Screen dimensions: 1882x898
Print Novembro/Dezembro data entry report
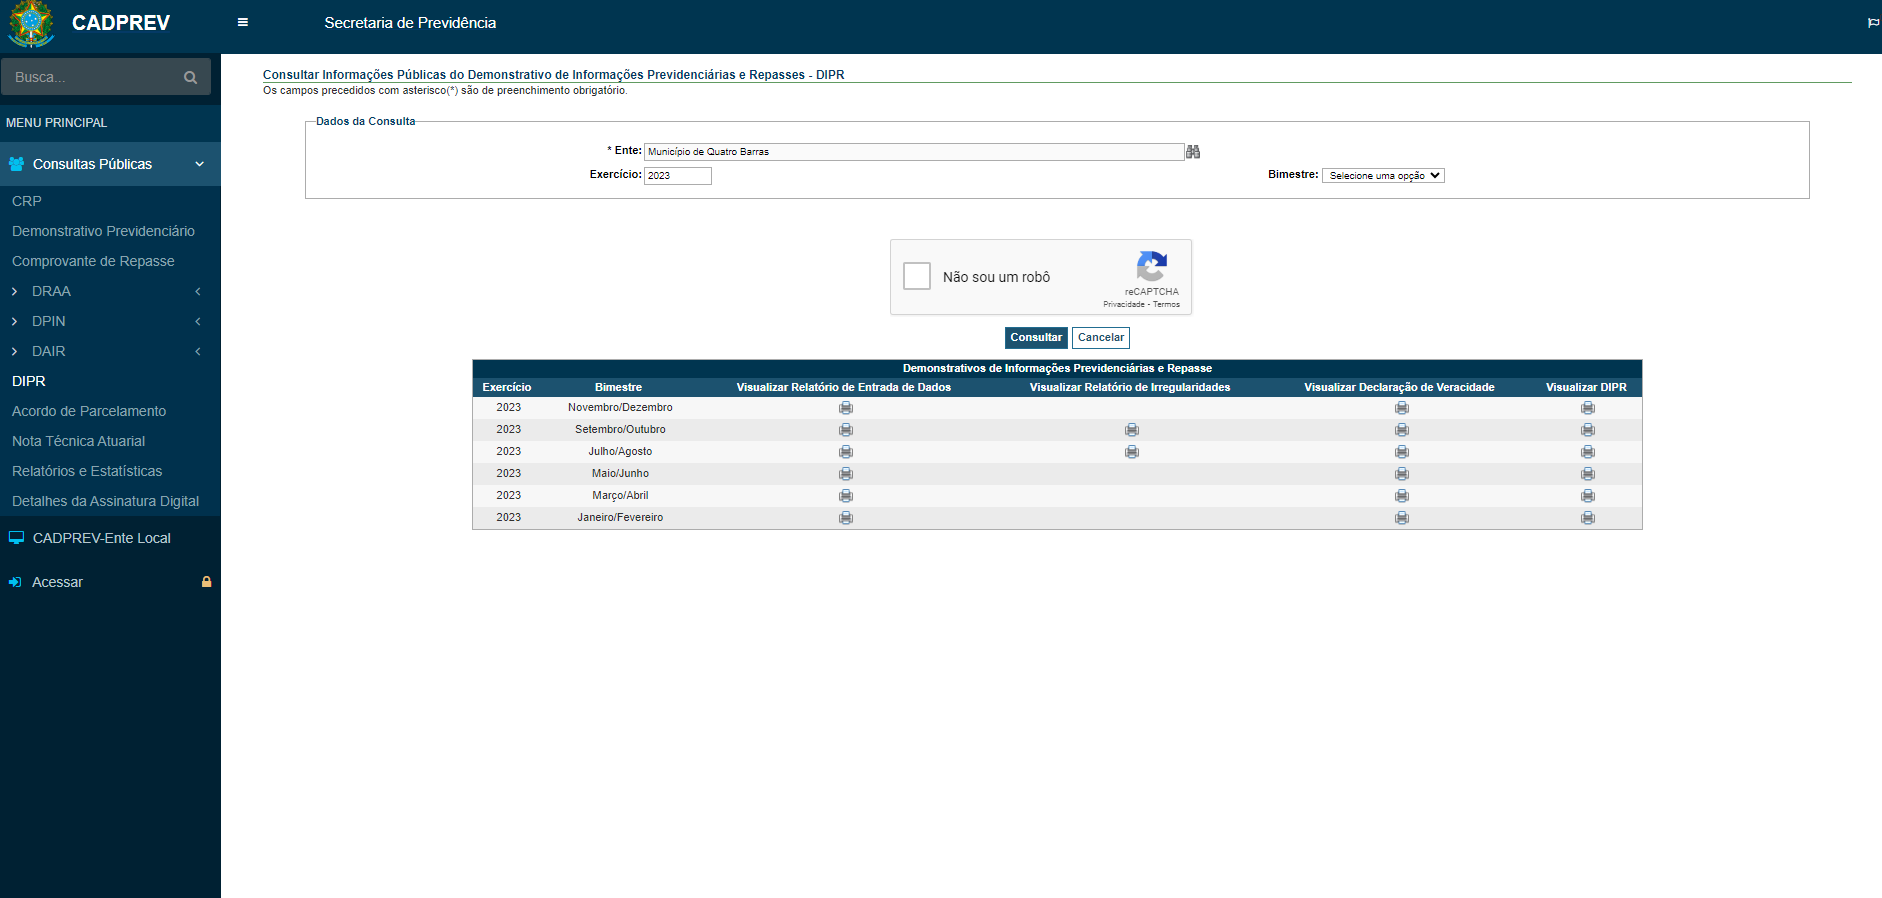pos(845,408)
